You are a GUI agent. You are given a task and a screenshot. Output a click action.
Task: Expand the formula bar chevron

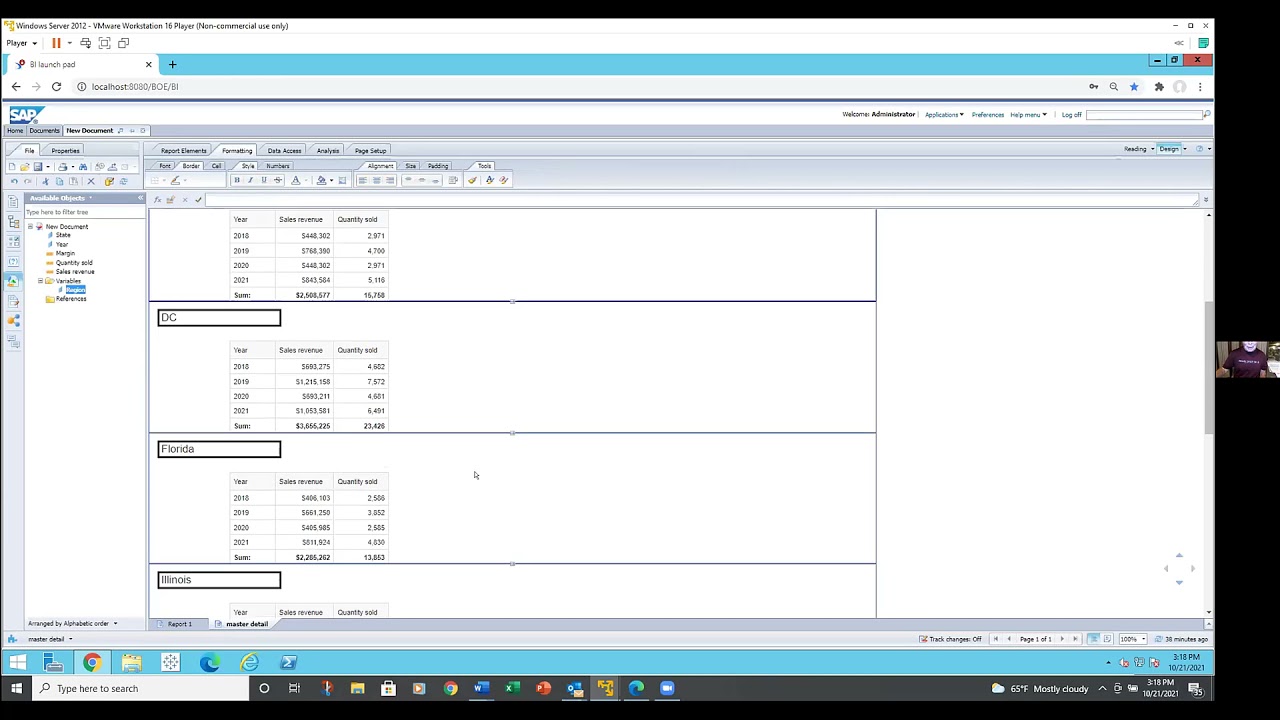coord(1207,199)
